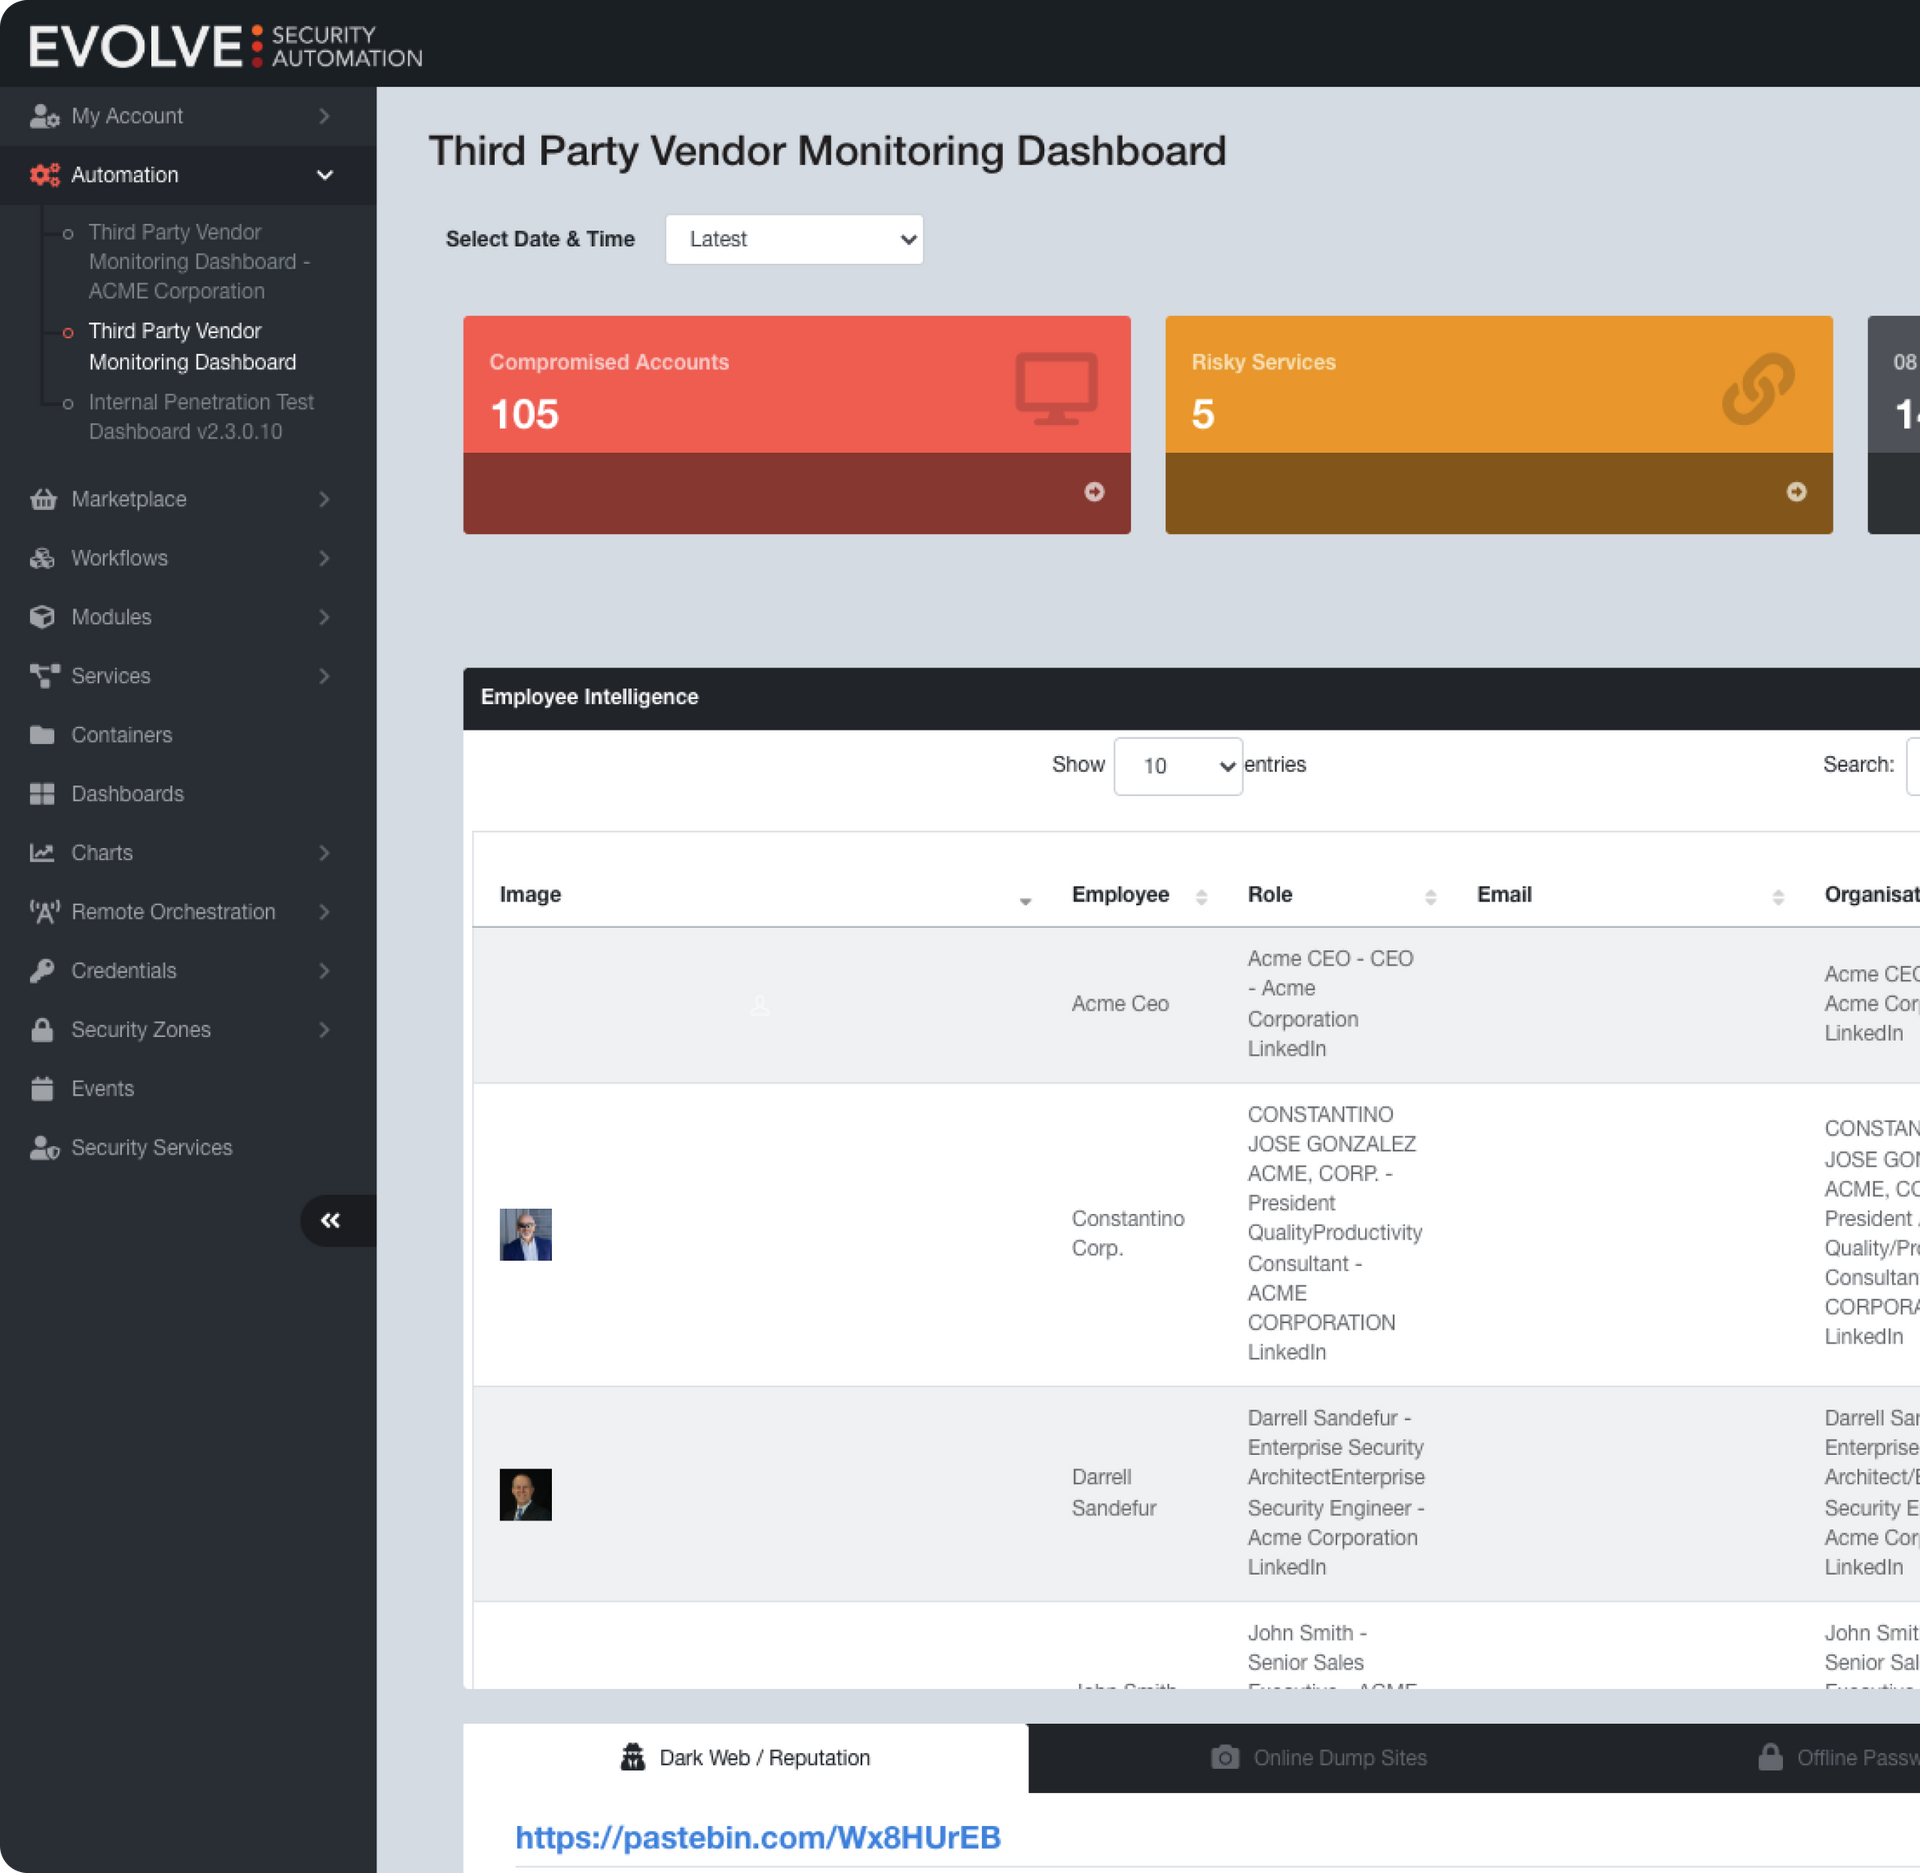This screenshot has width=1920, height=1873.
Task: Click the Marketplace basket icon
Action: (x=43, y=499)
